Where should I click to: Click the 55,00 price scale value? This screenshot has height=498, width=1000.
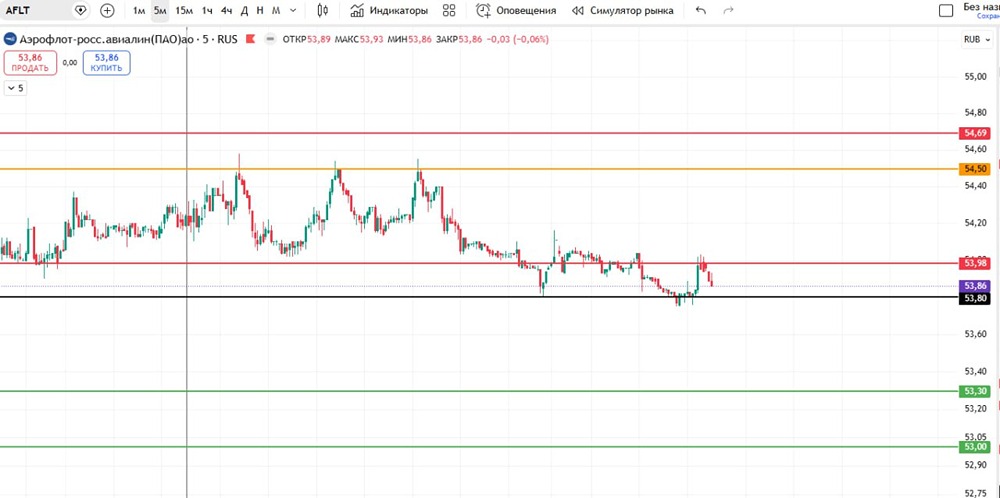pyautogui.click(x=976, y=77)
